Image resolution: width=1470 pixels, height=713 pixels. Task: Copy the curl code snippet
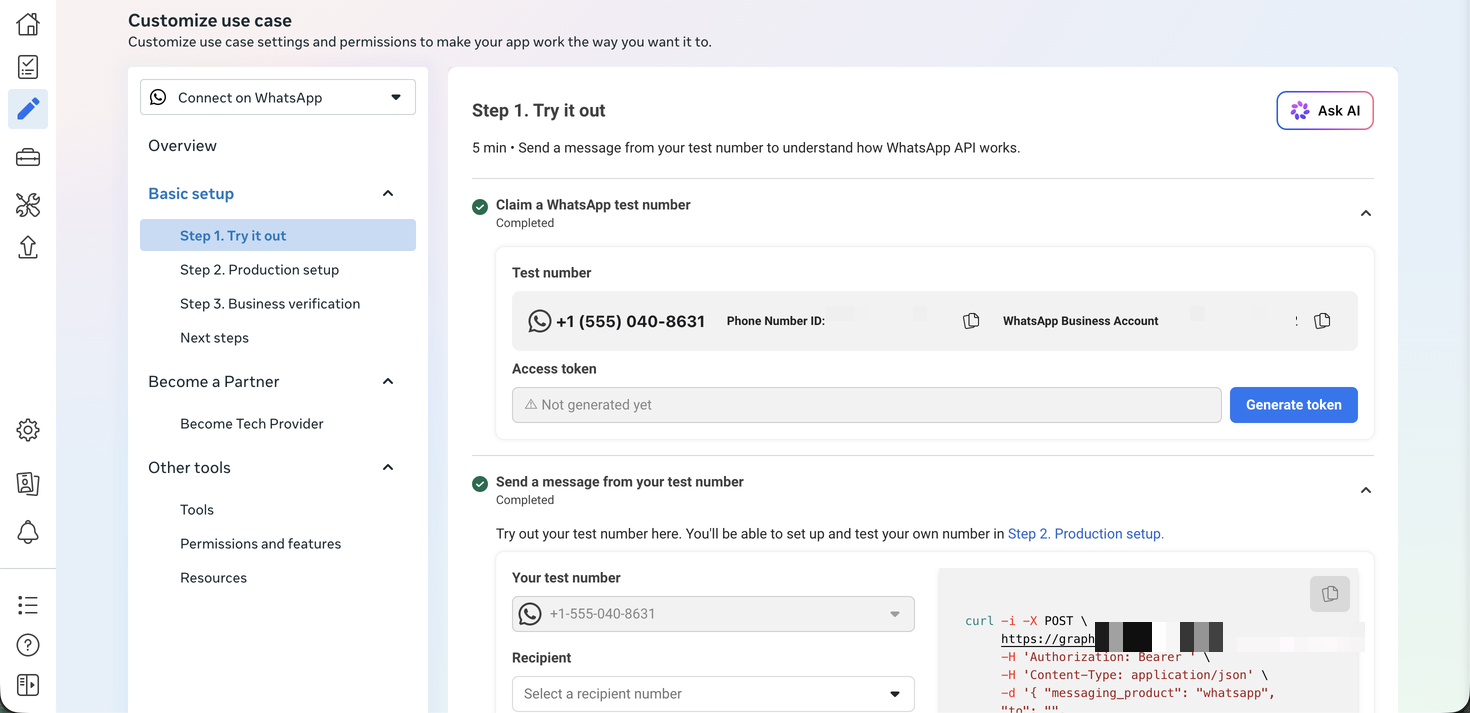point(1330,594)
